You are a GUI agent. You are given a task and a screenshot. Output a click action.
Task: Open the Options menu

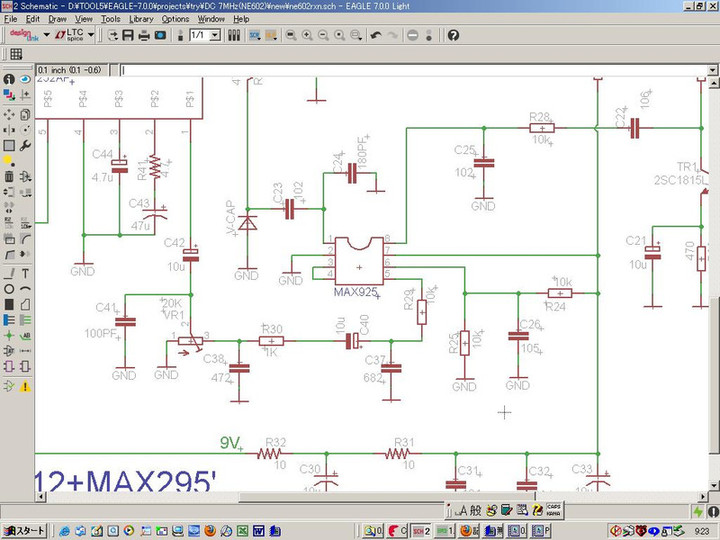175,19
